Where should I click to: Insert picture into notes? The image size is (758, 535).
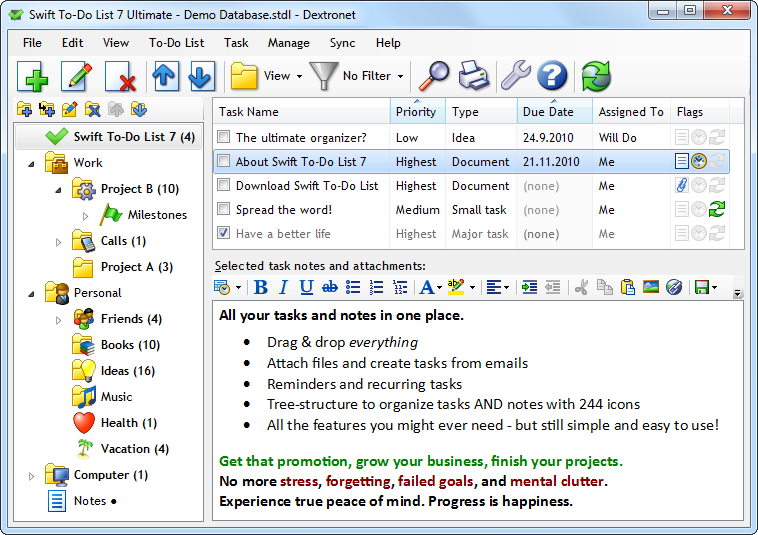coord(651,287)
